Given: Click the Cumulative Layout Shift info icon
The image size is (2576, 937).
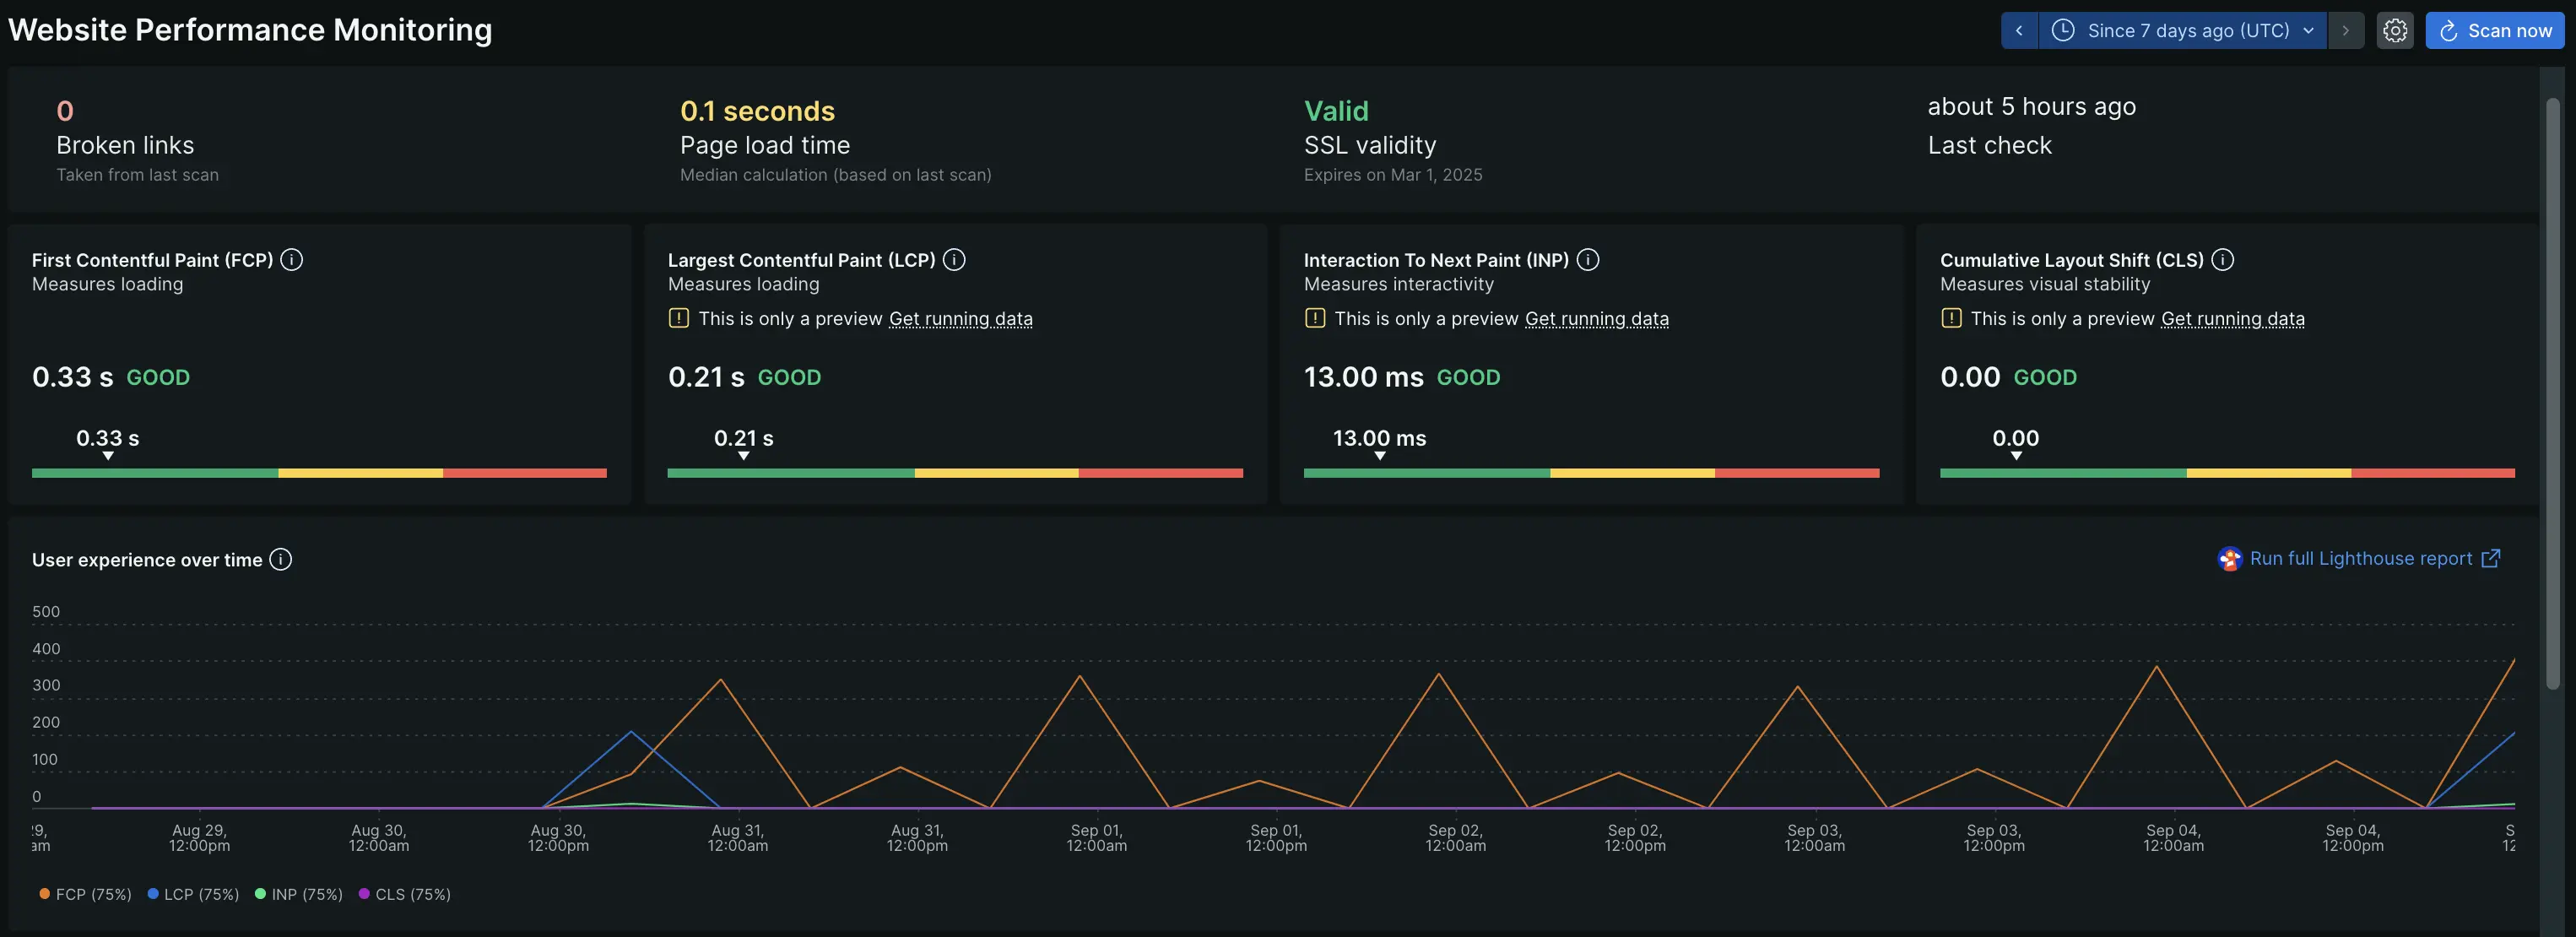Looking at the screenshot, I should [x=2222, y=260].
